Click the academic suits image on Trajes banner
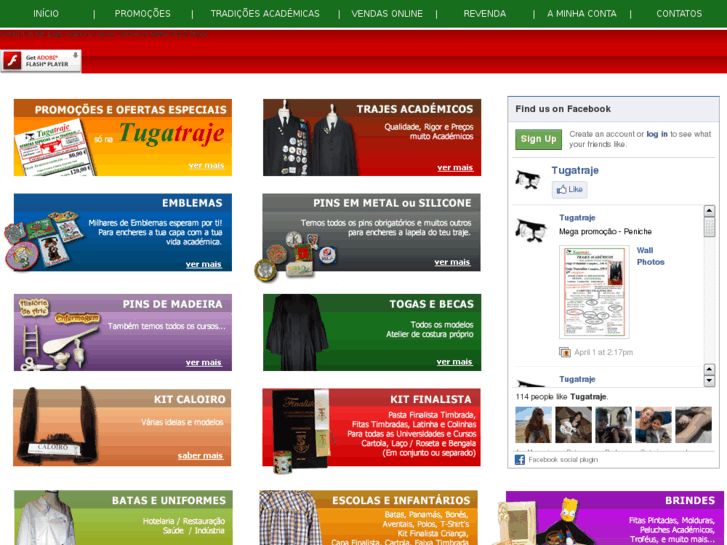Image resolution: width=727 pixels, height=545 pixels. point(311,138)
